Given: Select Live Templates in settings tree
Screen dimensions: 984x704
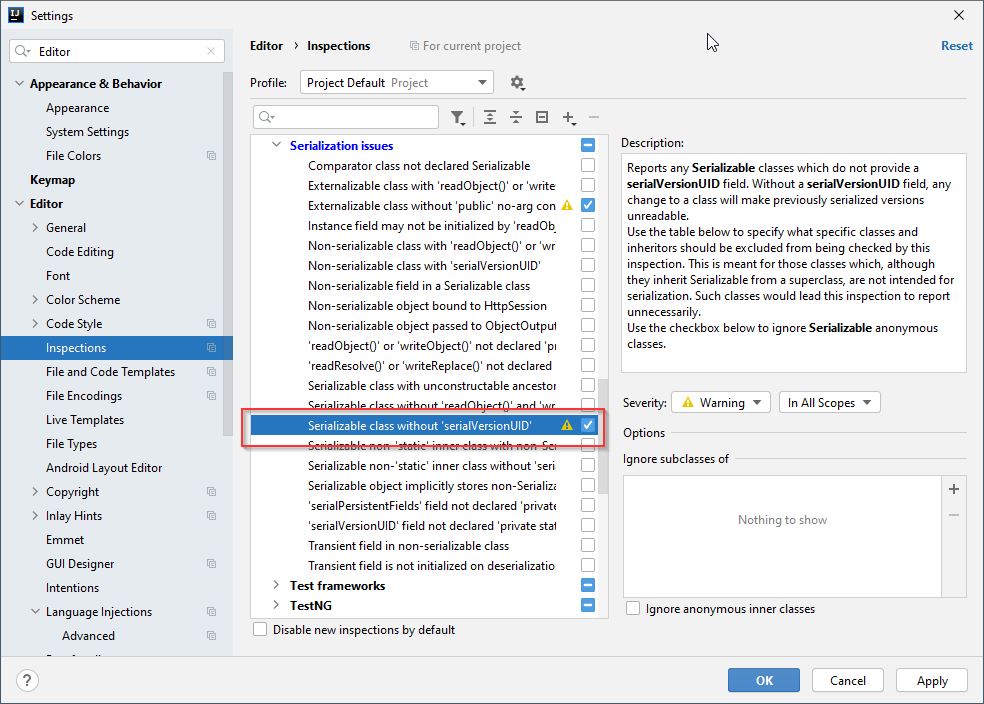Looking at the screenshot, I should tap(85, 420).
